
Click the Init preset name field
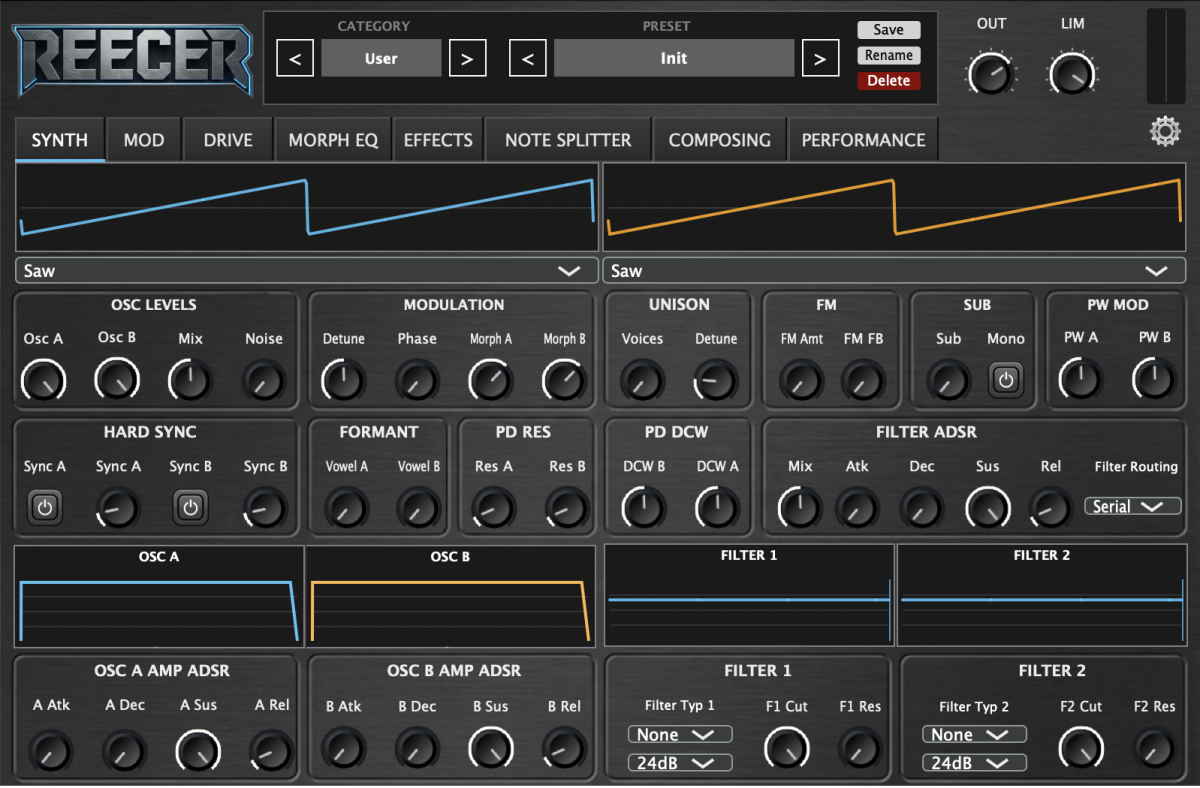click(674, 59)
